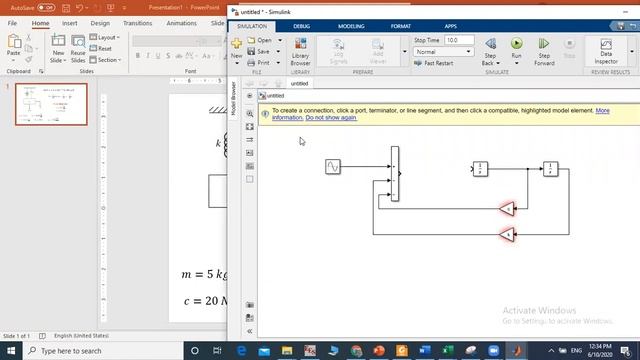Switch to the MODELING tab

(351, 26)
